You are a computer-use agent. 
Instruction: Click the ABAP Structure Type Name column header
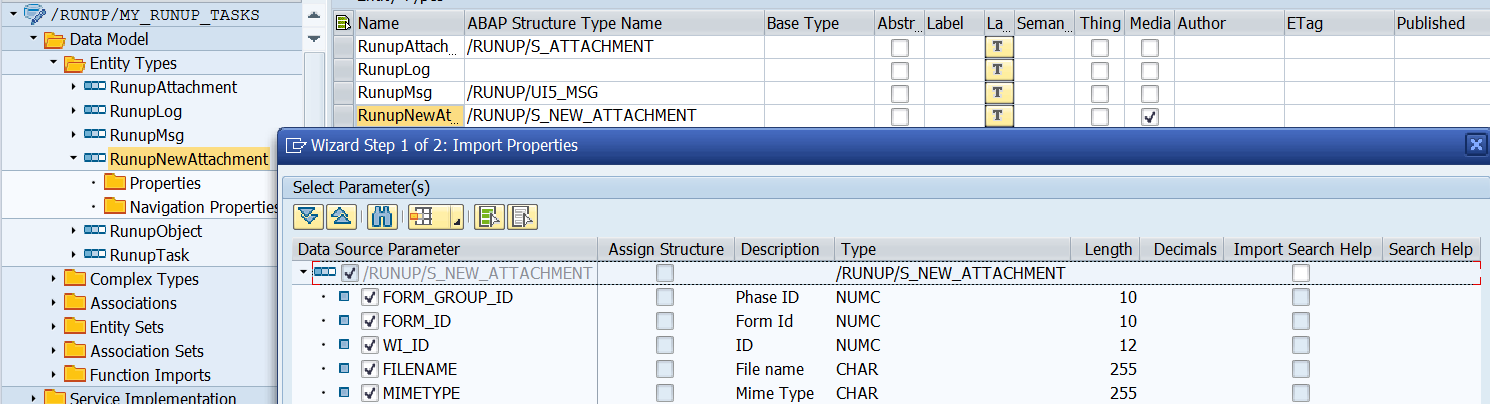(x=564, y=23)
